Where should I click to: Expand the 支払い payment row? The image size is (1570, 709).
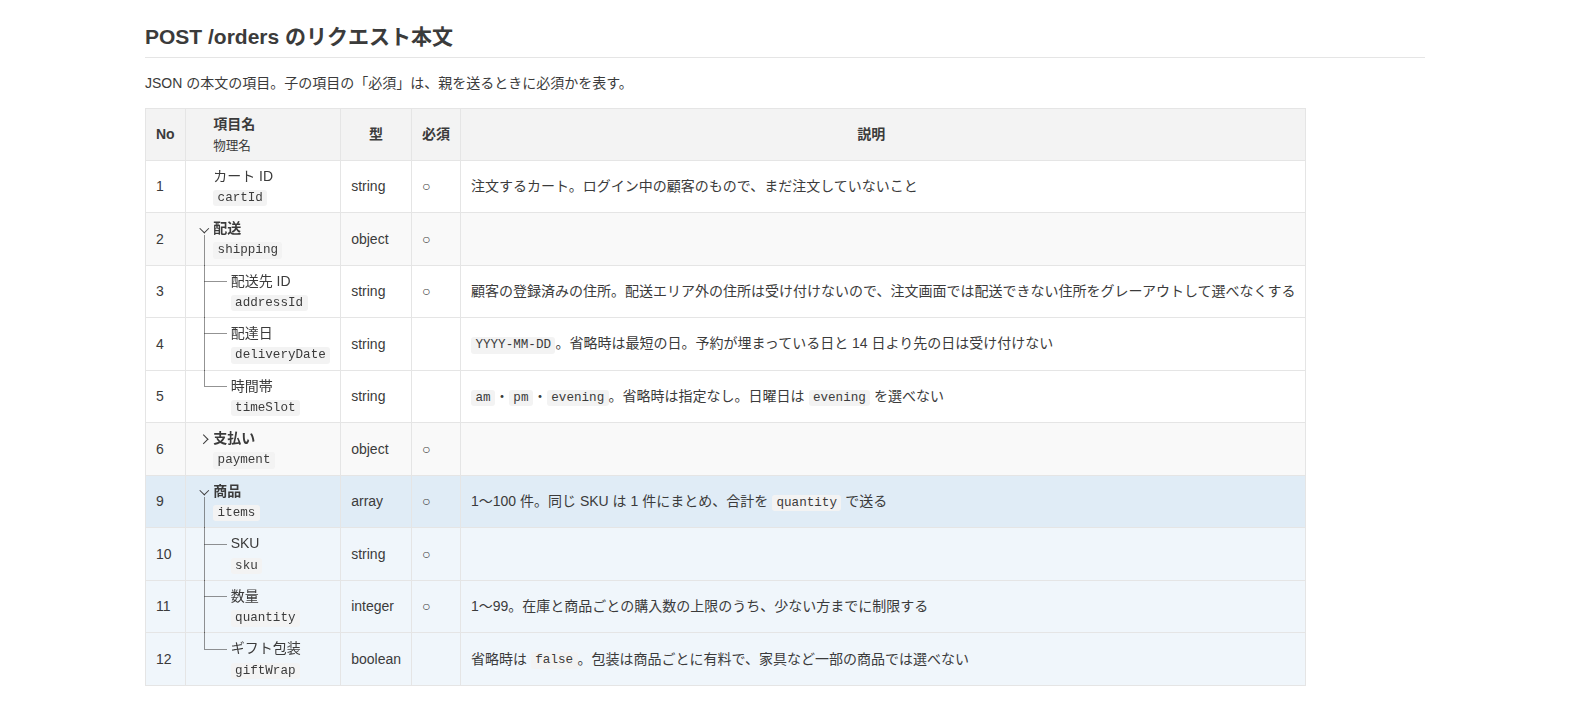[204, 439]
